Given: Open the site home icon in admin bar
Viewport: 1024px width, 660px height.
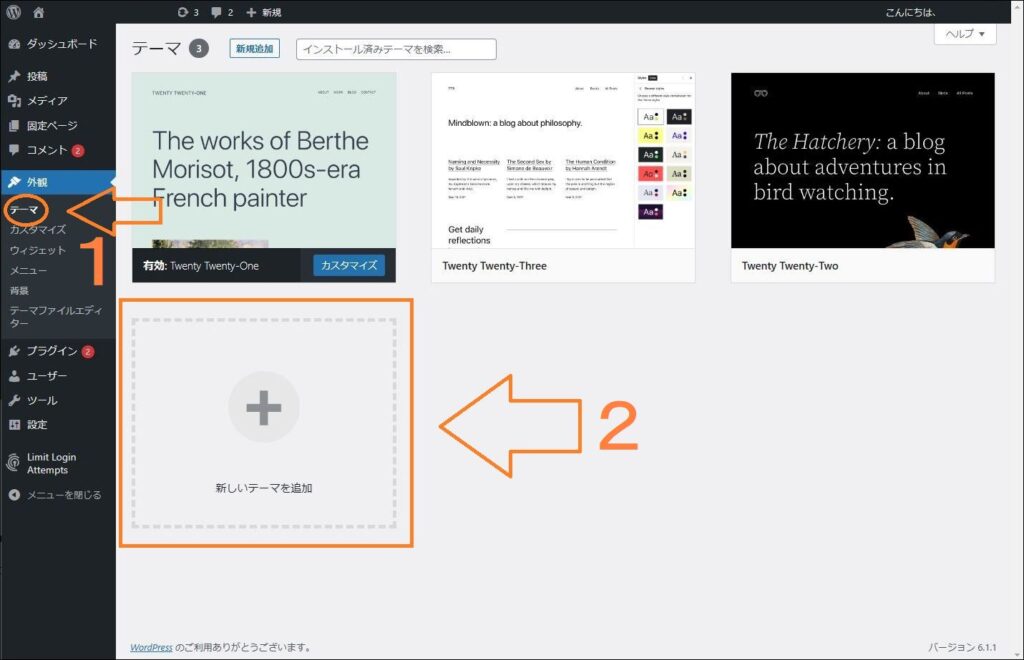Looking at the screenshot, I should coord(39,12).
